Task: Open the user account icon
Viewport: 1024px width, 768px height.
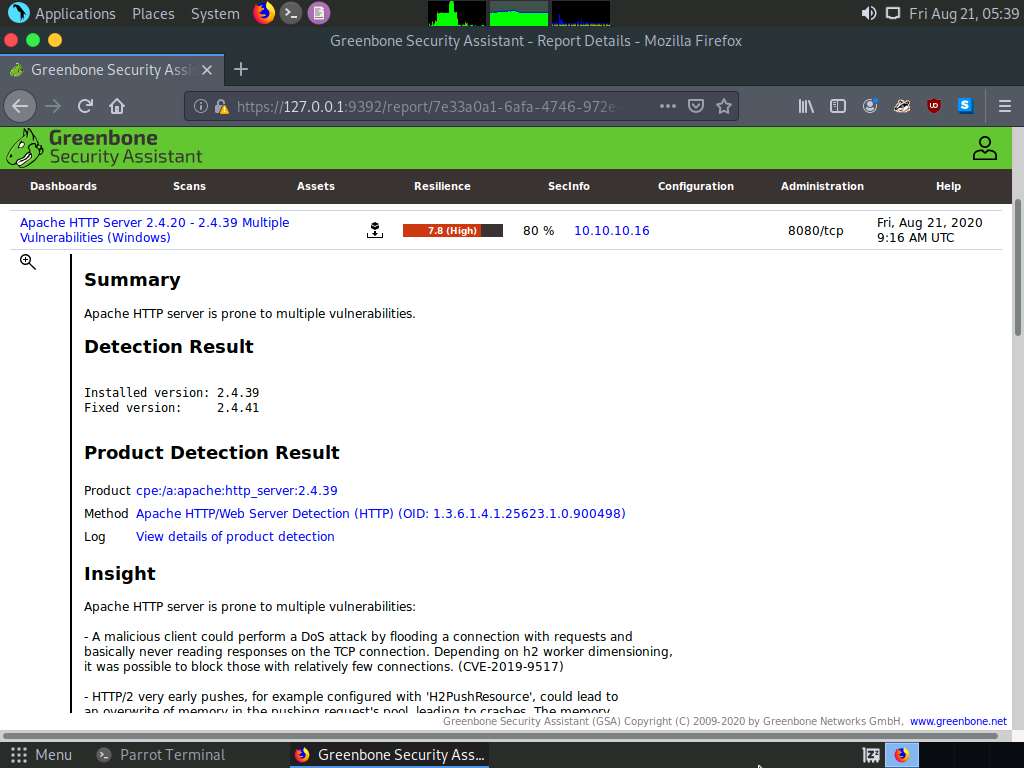Action: coord(984,148)
